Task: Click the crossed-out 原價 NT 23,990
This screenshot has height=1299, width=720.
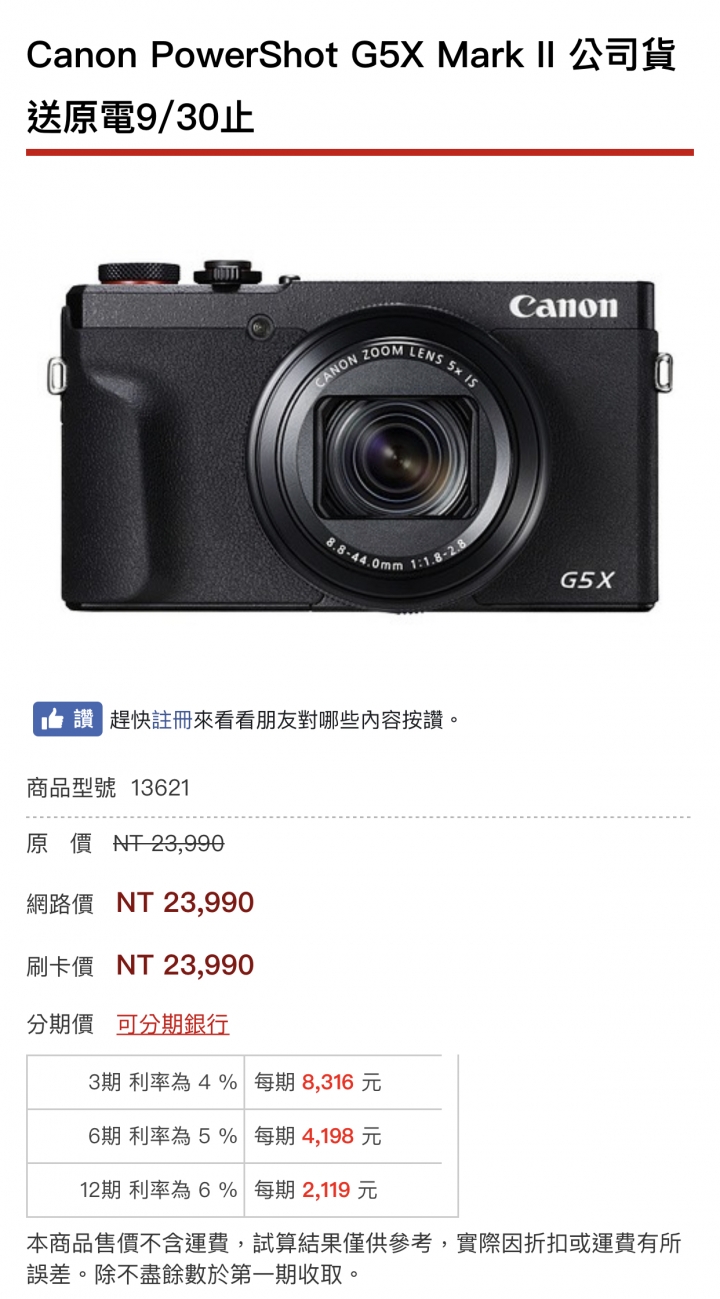Action: coord(168,844)
